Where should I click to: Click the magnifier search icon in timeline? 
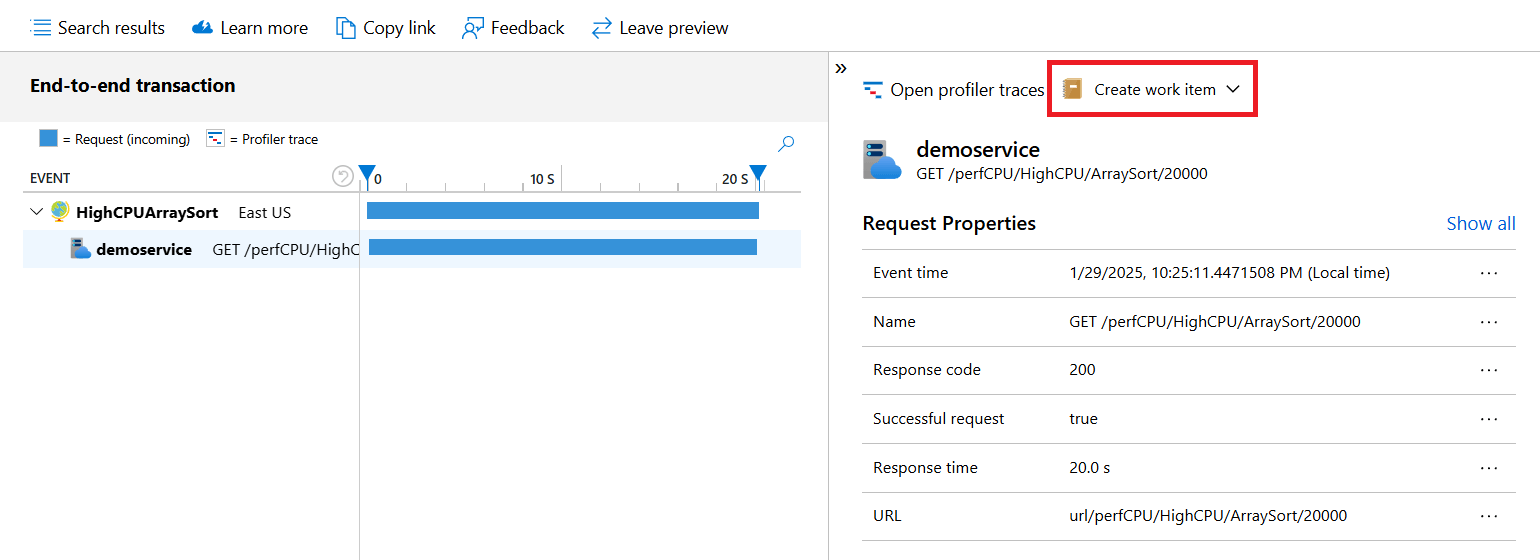click(x=786, y=144)
